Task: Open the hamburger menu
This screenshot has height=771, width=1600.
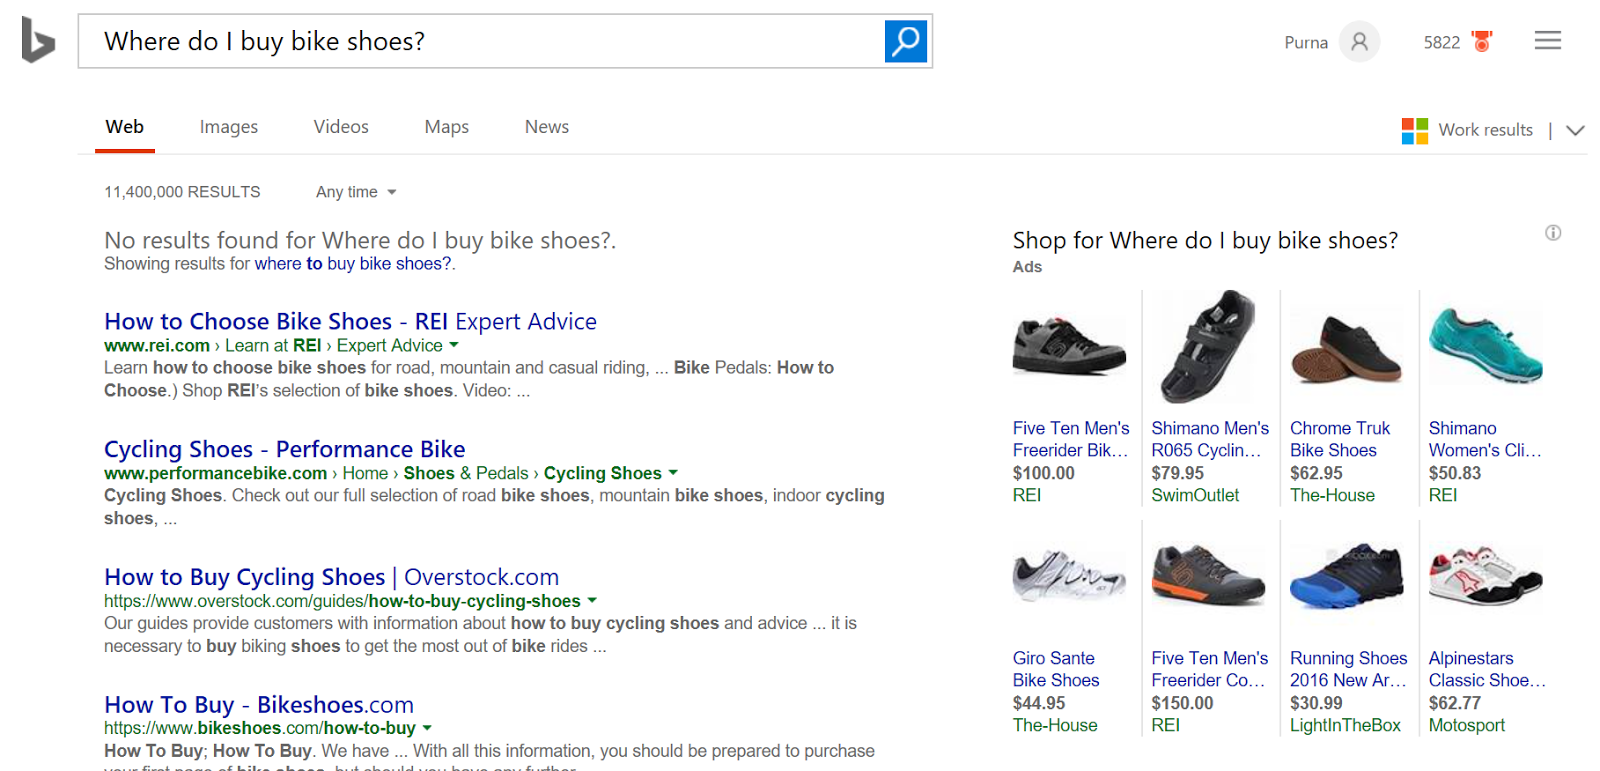Action: click(1547, 41)
